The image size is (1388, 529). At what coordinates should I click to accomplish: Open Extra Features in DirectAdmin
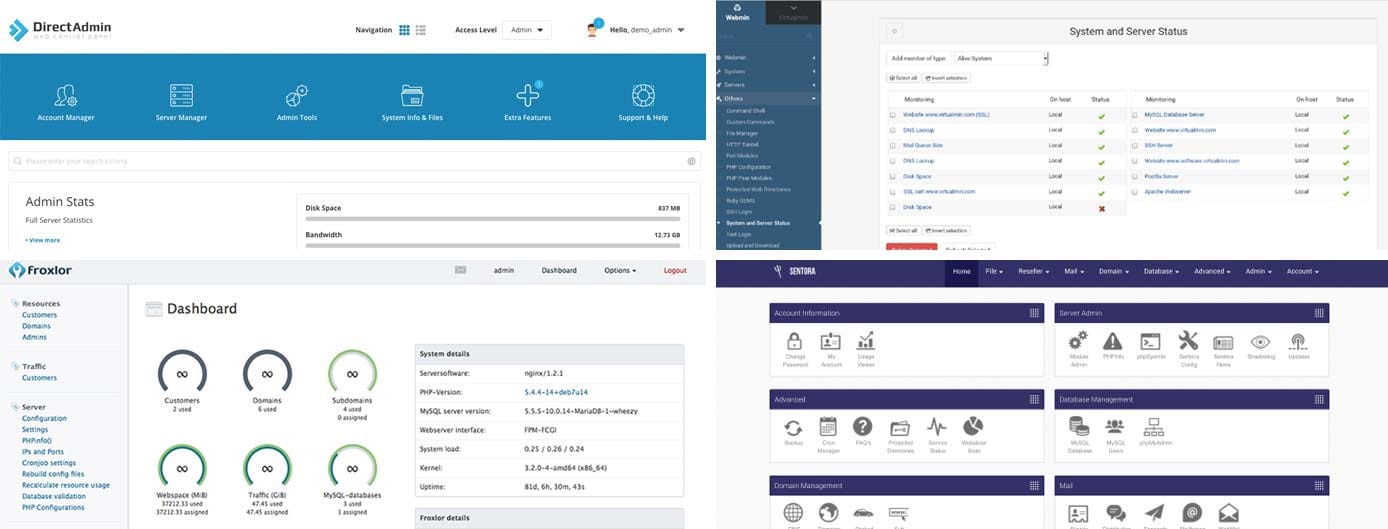click(527, 102)
